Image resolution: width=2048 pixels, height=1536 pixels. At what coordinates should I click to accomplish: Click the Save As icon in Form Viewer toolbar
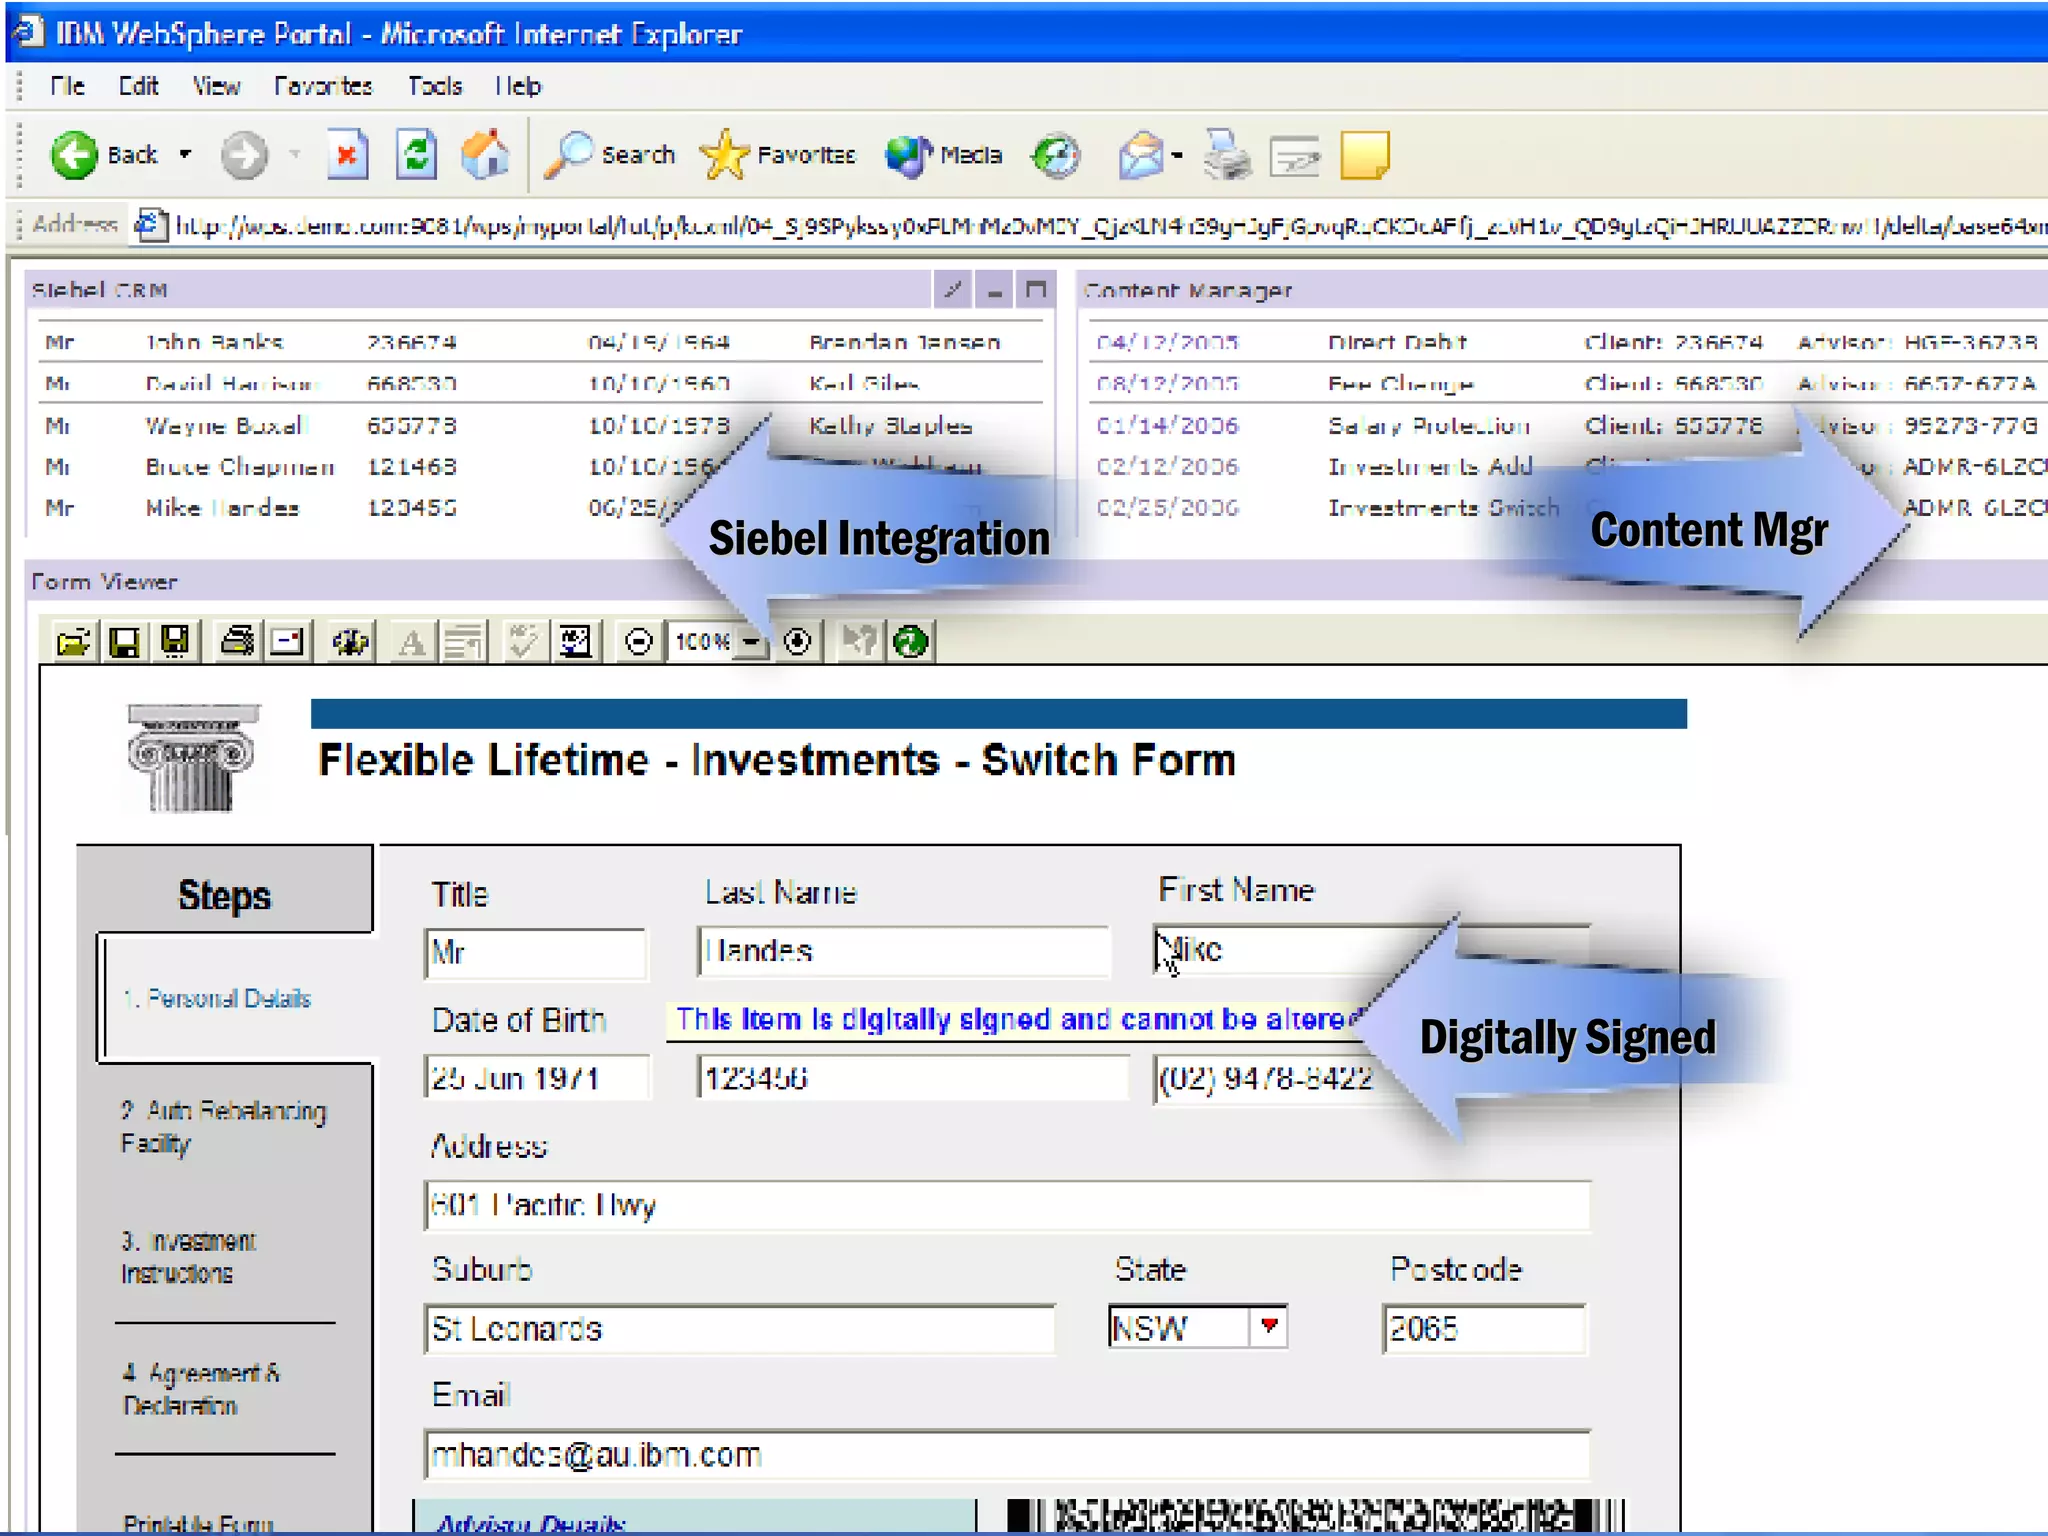pos(175,641)
